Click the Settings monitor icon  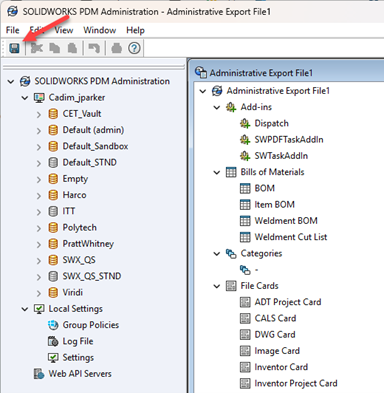click(x=53, y=357)
